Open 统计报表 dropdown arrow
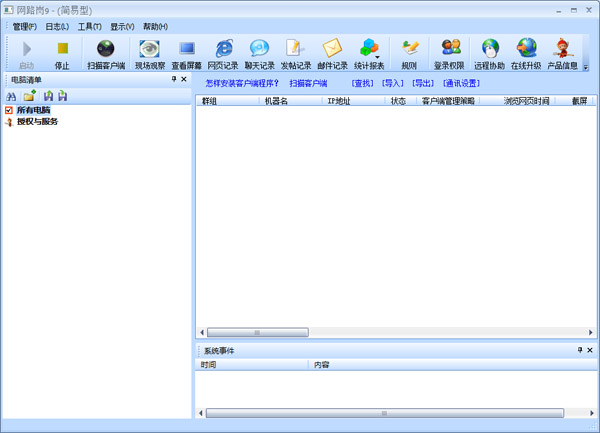This screenshot has width=600, height=433. tap(378, 57)
